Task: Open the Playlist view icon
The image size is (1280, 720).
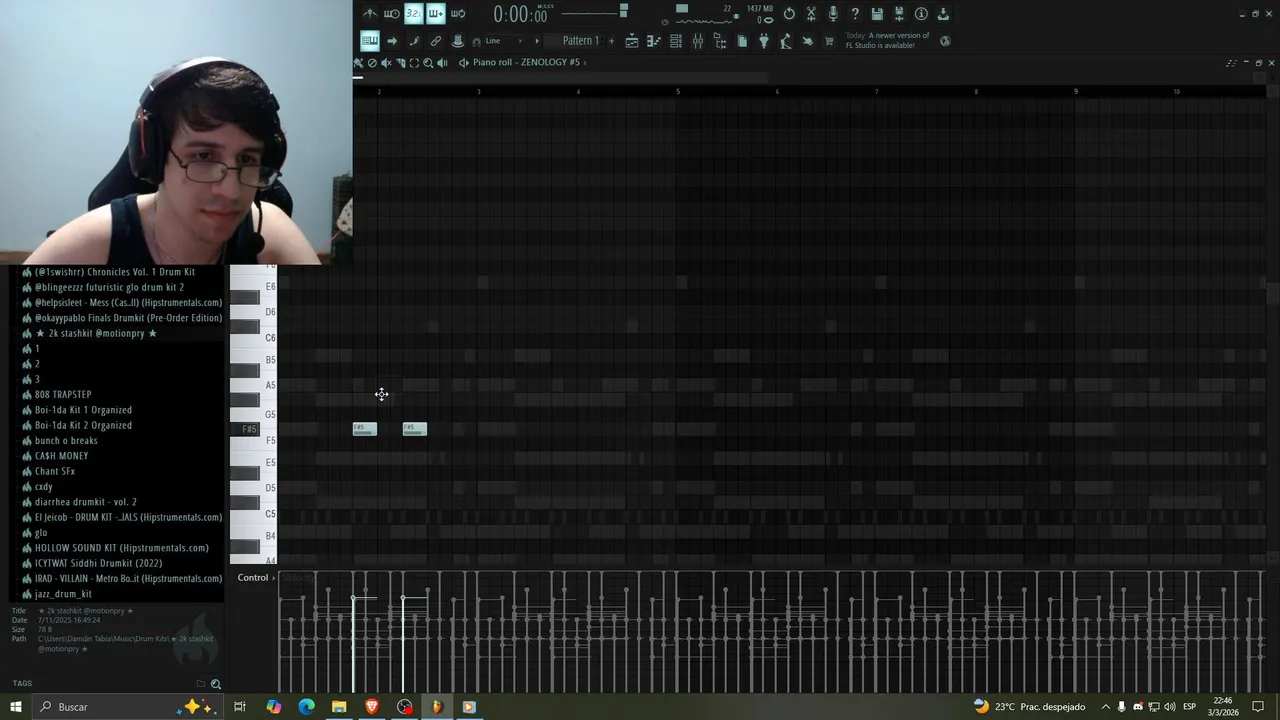Action: 632,41
